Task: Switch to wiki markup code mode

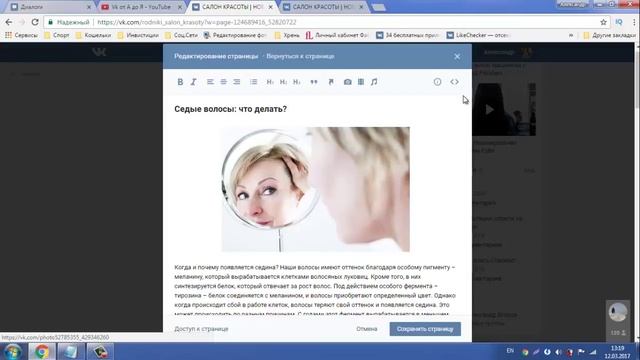Action: tap(454, 82)
